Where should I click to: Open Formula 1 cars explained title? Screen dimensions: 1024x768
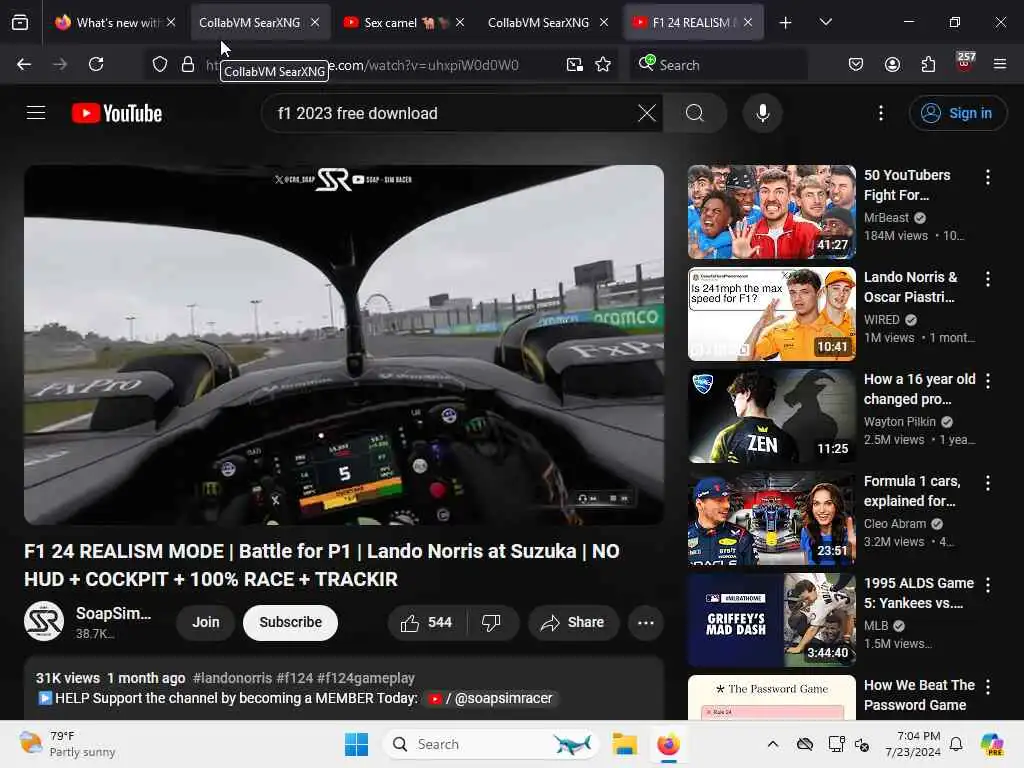click(912, 490)
